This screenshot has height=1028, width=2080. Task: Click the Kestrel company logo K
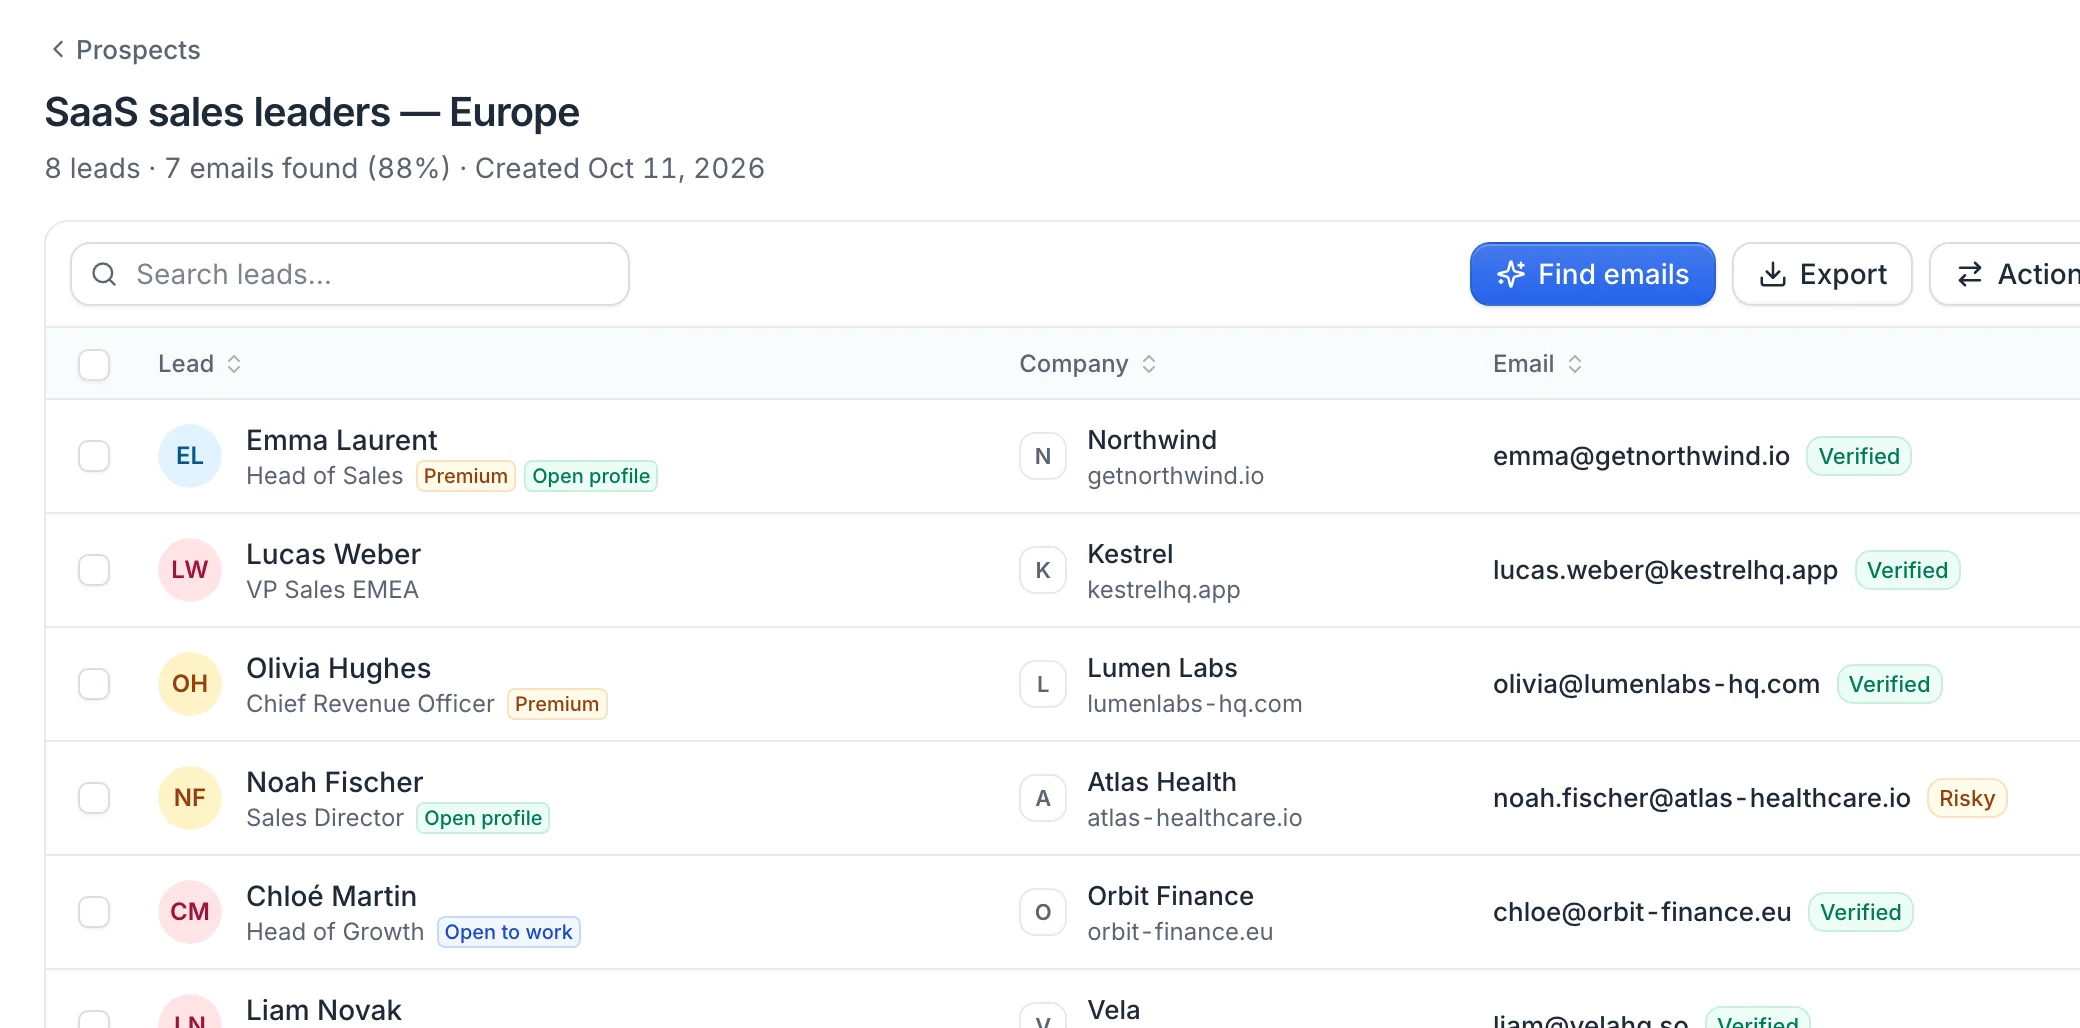[1043, 570]
